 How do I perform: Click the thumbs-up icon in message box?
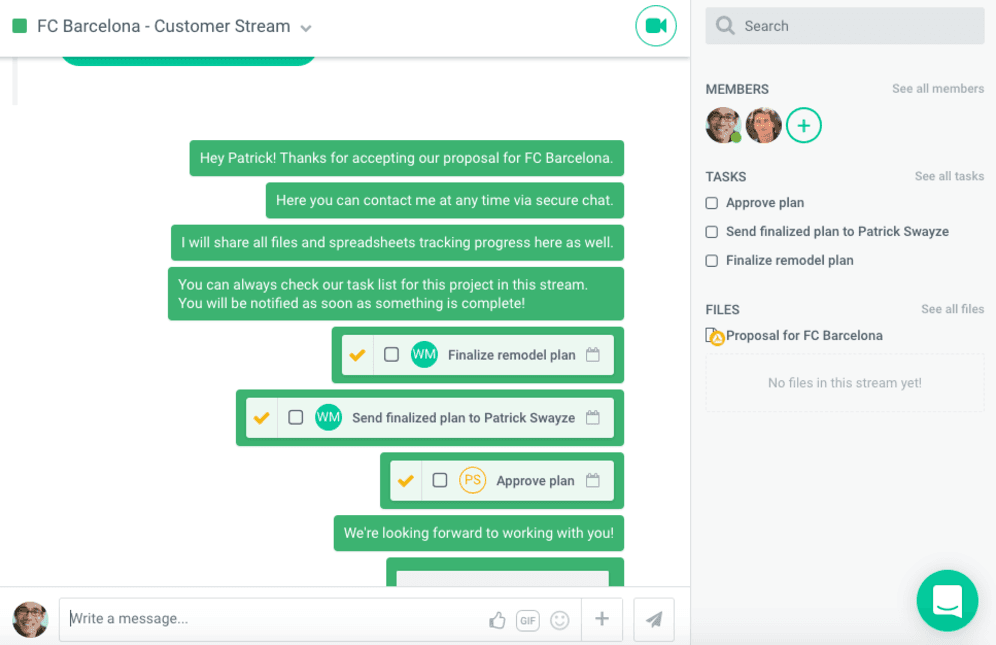pyautogui.click(x=497, y=620)
